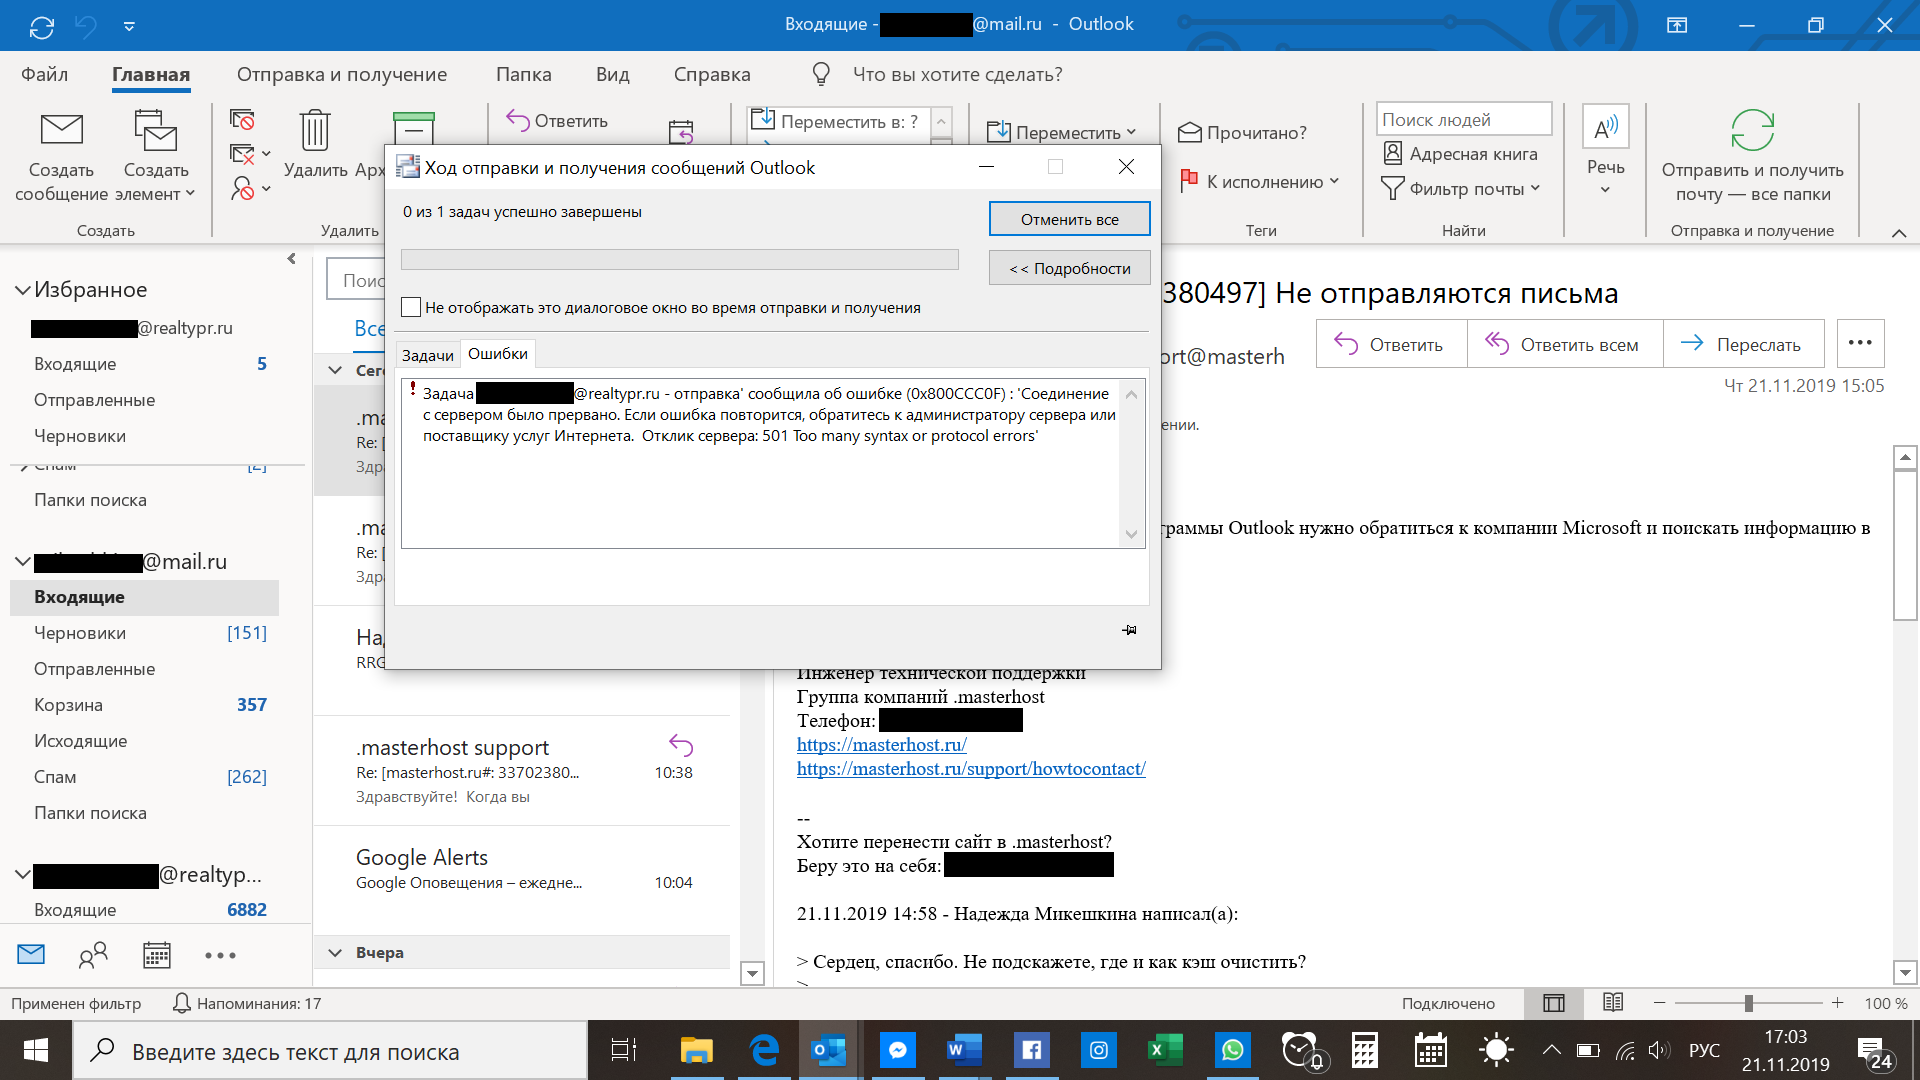Open more actions menu in the reading pane

click(1860, 343)
